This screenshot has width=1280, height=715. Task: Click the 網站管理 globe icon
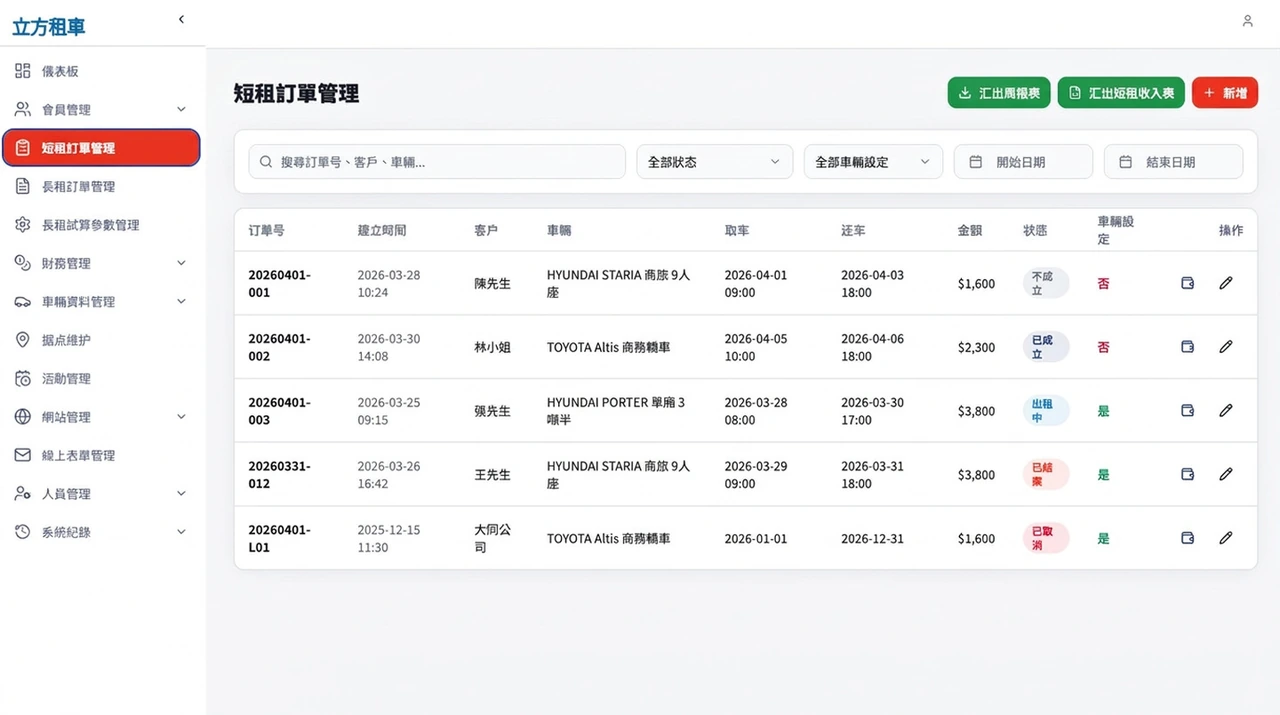coord(22,417)
